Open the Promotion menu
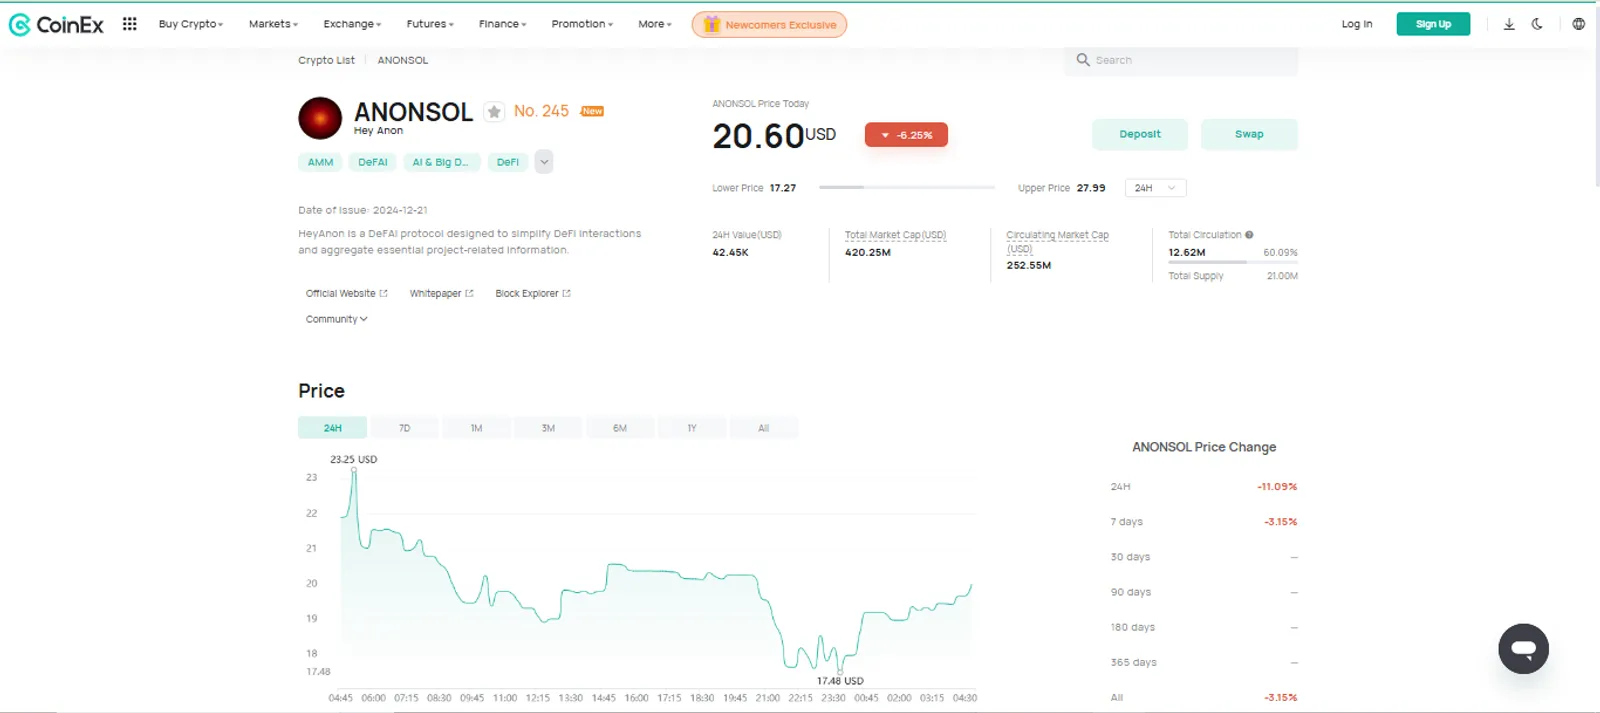The width and height of the screenshot is (1600, 713). click(x=582, y=24)
